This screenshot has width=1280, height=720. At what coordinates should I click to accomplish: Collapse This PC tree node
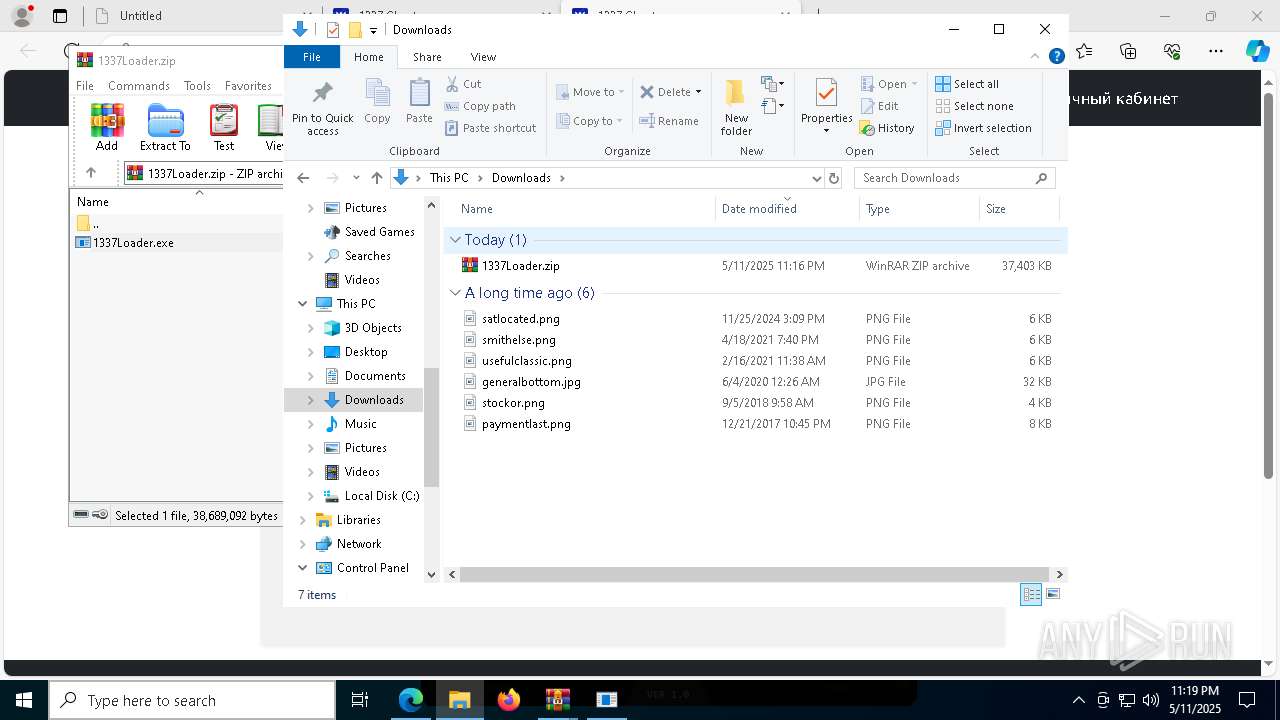click(x=302, y=304)
